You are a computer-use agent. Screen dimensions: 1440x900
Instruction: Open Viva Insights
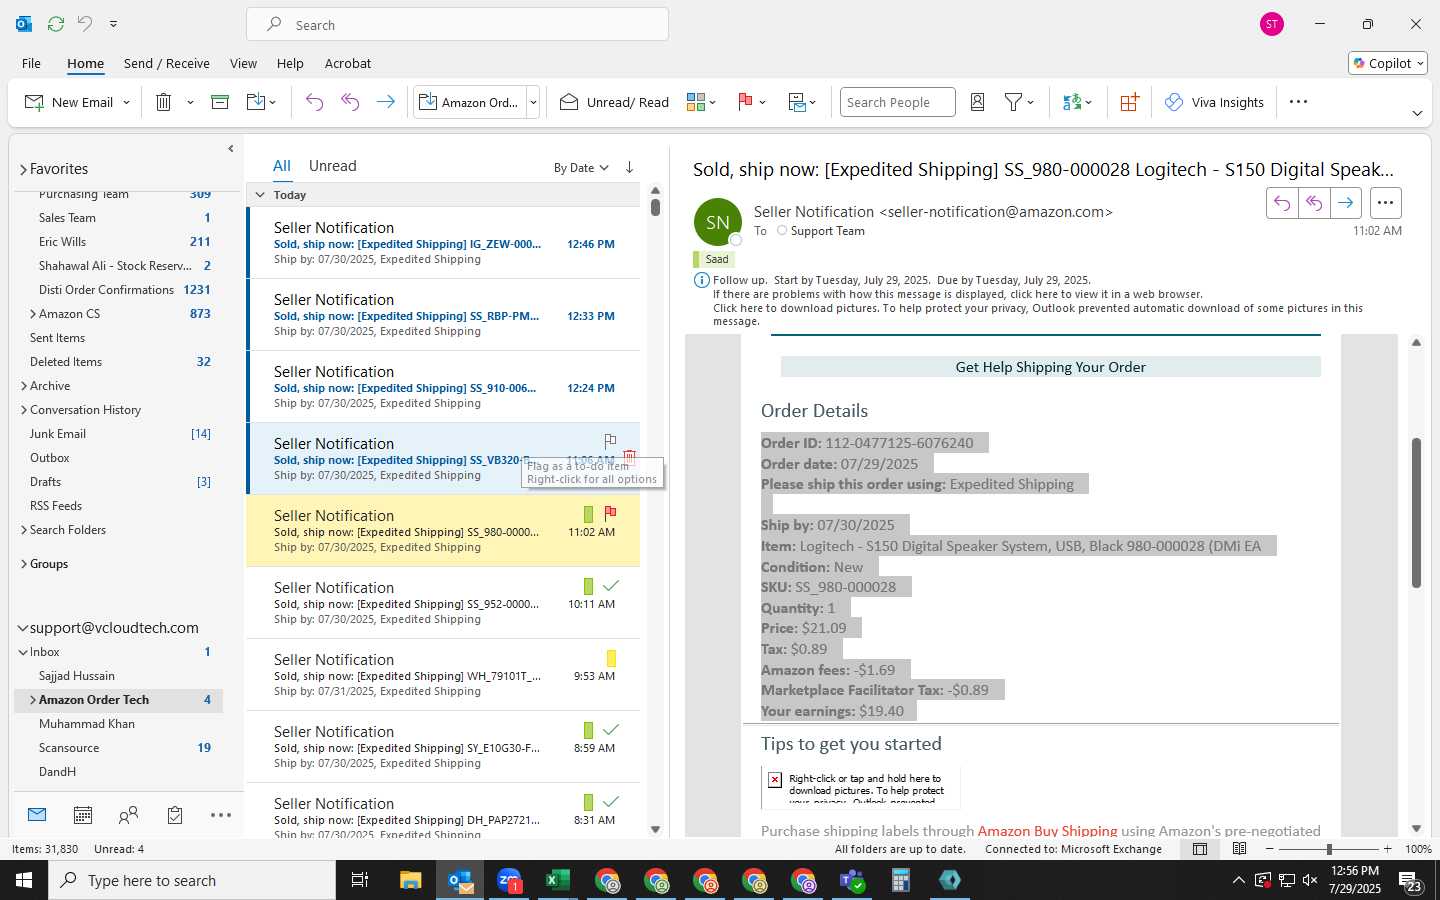click(1214, 102)
